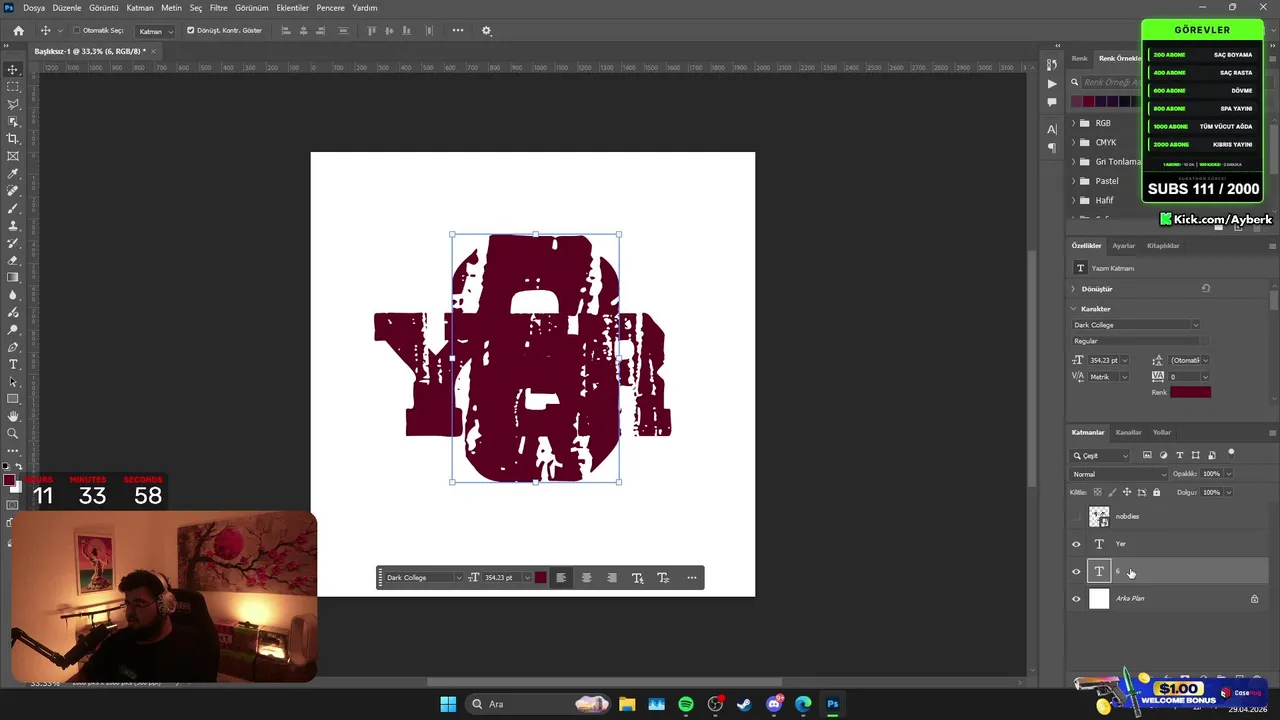Select the Clone Stamp tool
The width and height of the screenshot is (1280, 720).
13,226
